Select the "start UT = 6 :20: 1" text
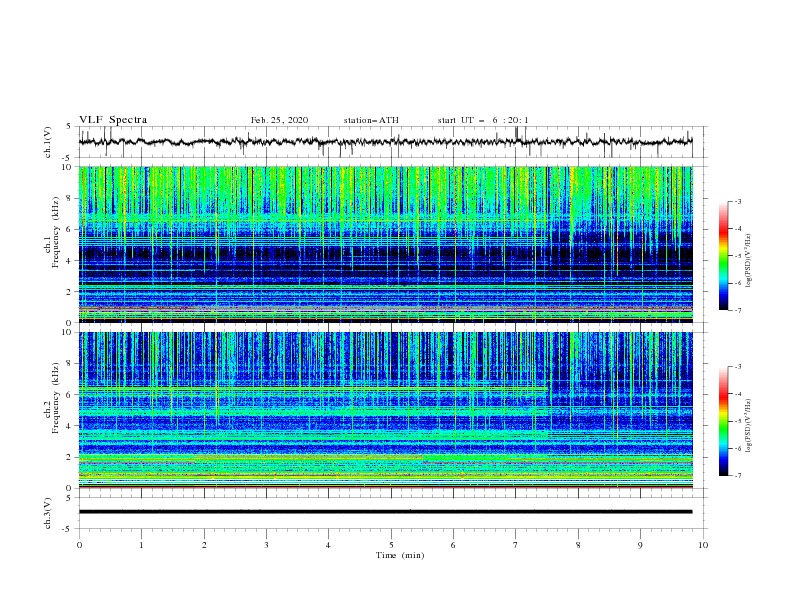Image resolution: width=792 pixels, height=612 pixels. pyautogui.click(x=483, y=120)
